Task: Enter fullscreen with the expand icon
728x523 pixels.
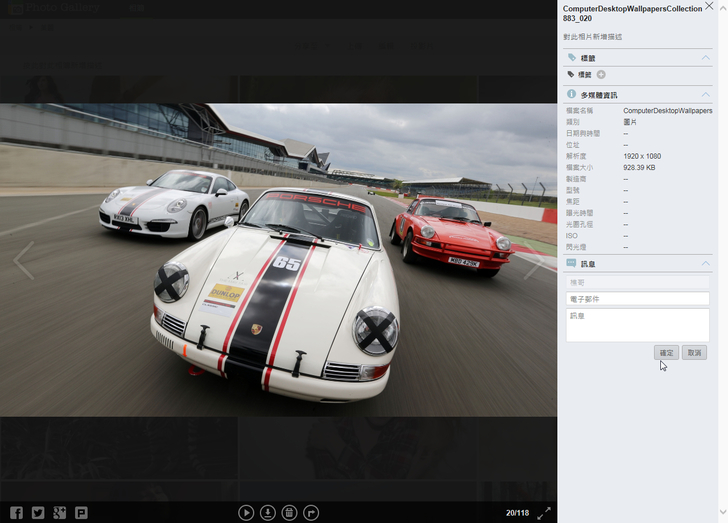Action: [x=544, y=513]
